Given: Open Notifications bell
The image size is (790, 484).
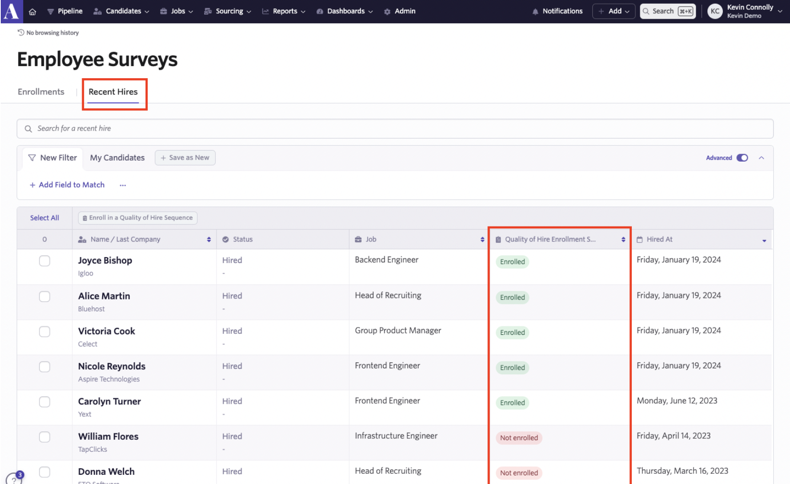Looking at the screenshot, I should tap(557, 11).
